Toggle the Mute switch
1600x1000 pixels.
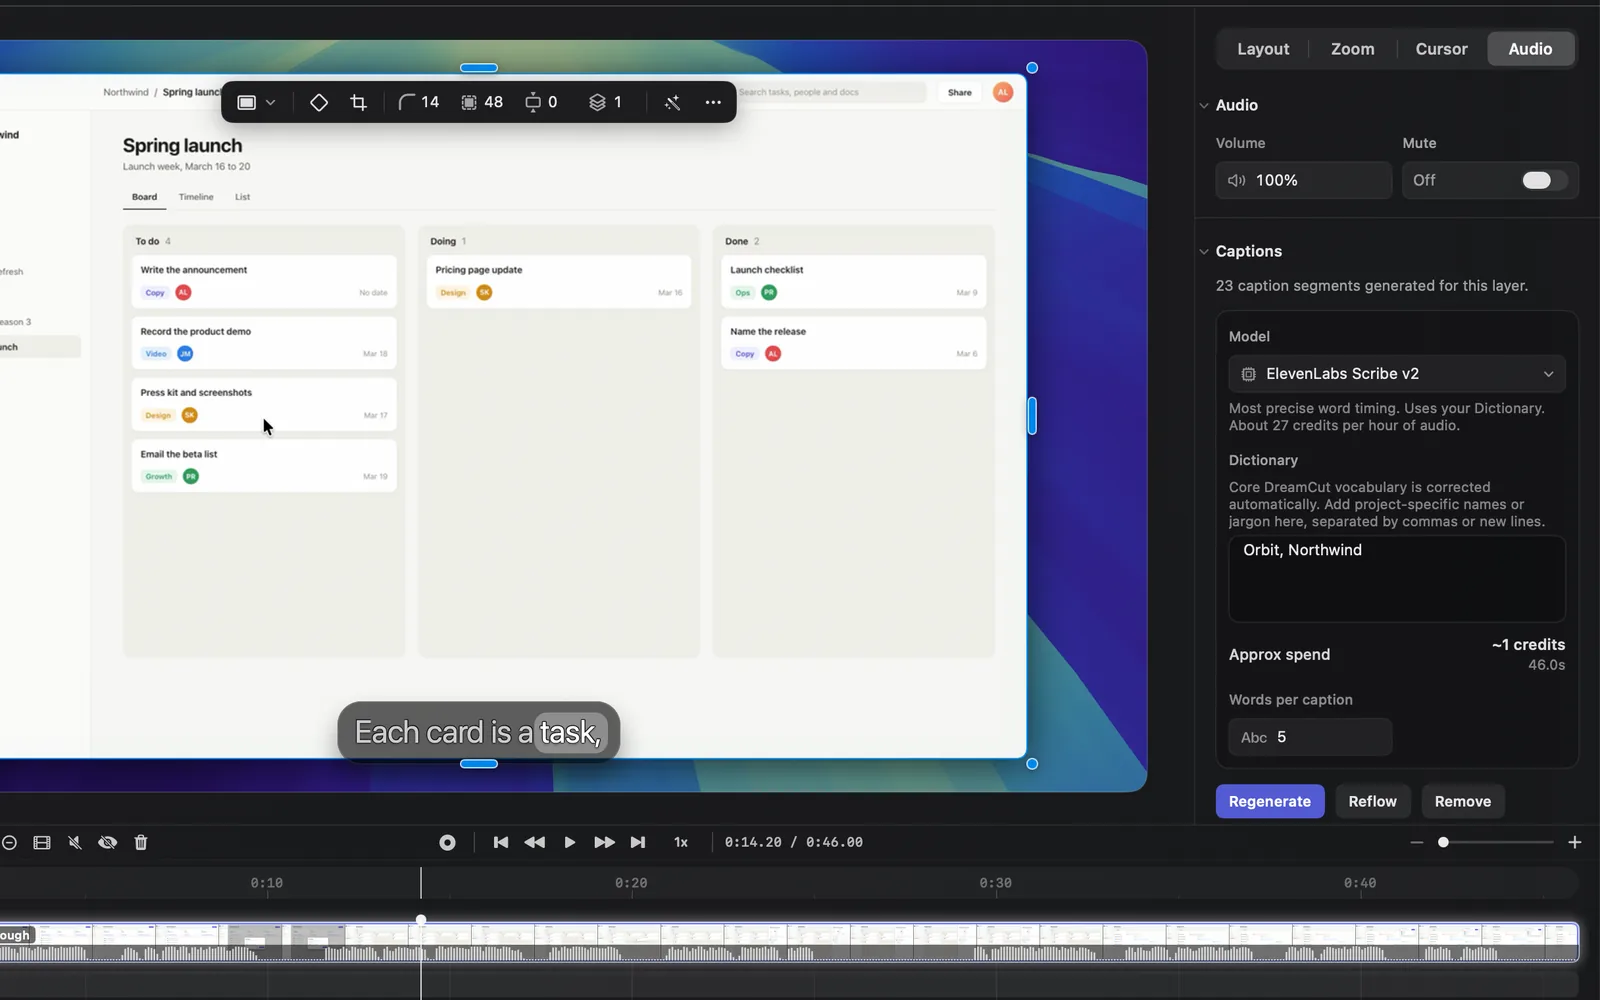coord(1544,180)
